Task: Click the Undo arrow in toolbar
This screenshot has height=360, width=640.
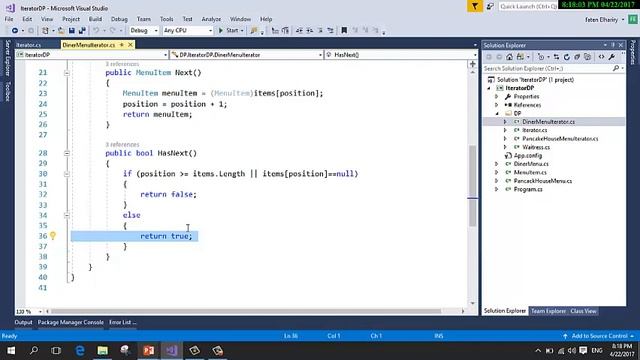Action: (96, 31)
